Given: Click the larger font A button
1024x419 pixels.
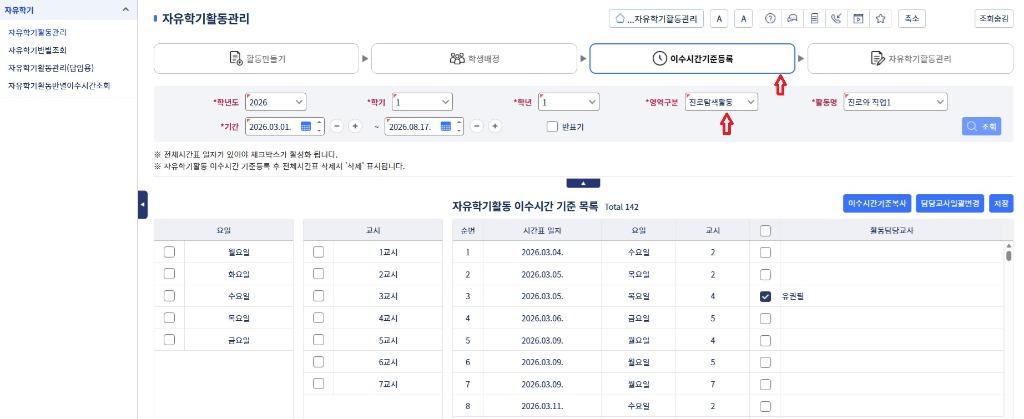Looking at the screenshot, I should tap(744, 19).
